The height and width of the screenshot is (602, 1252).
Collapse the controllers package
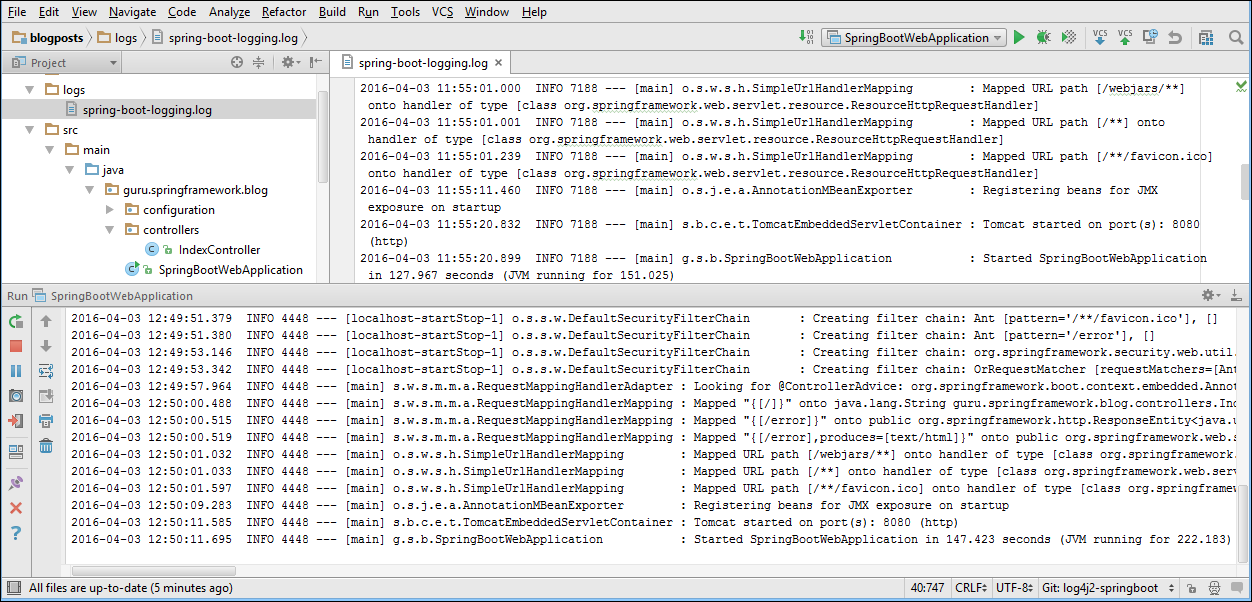(109, 230)
